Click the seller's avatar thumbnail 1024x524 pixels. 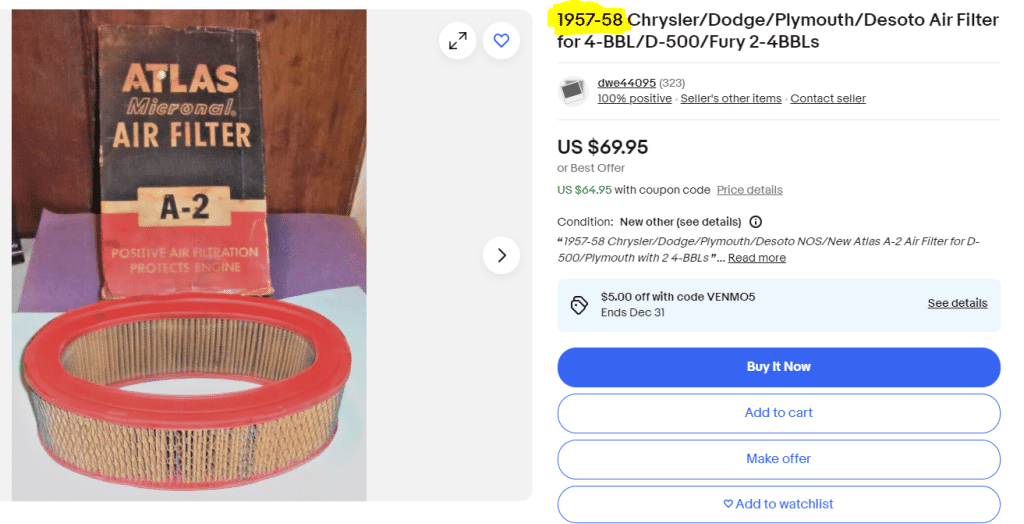click(574, 91)
